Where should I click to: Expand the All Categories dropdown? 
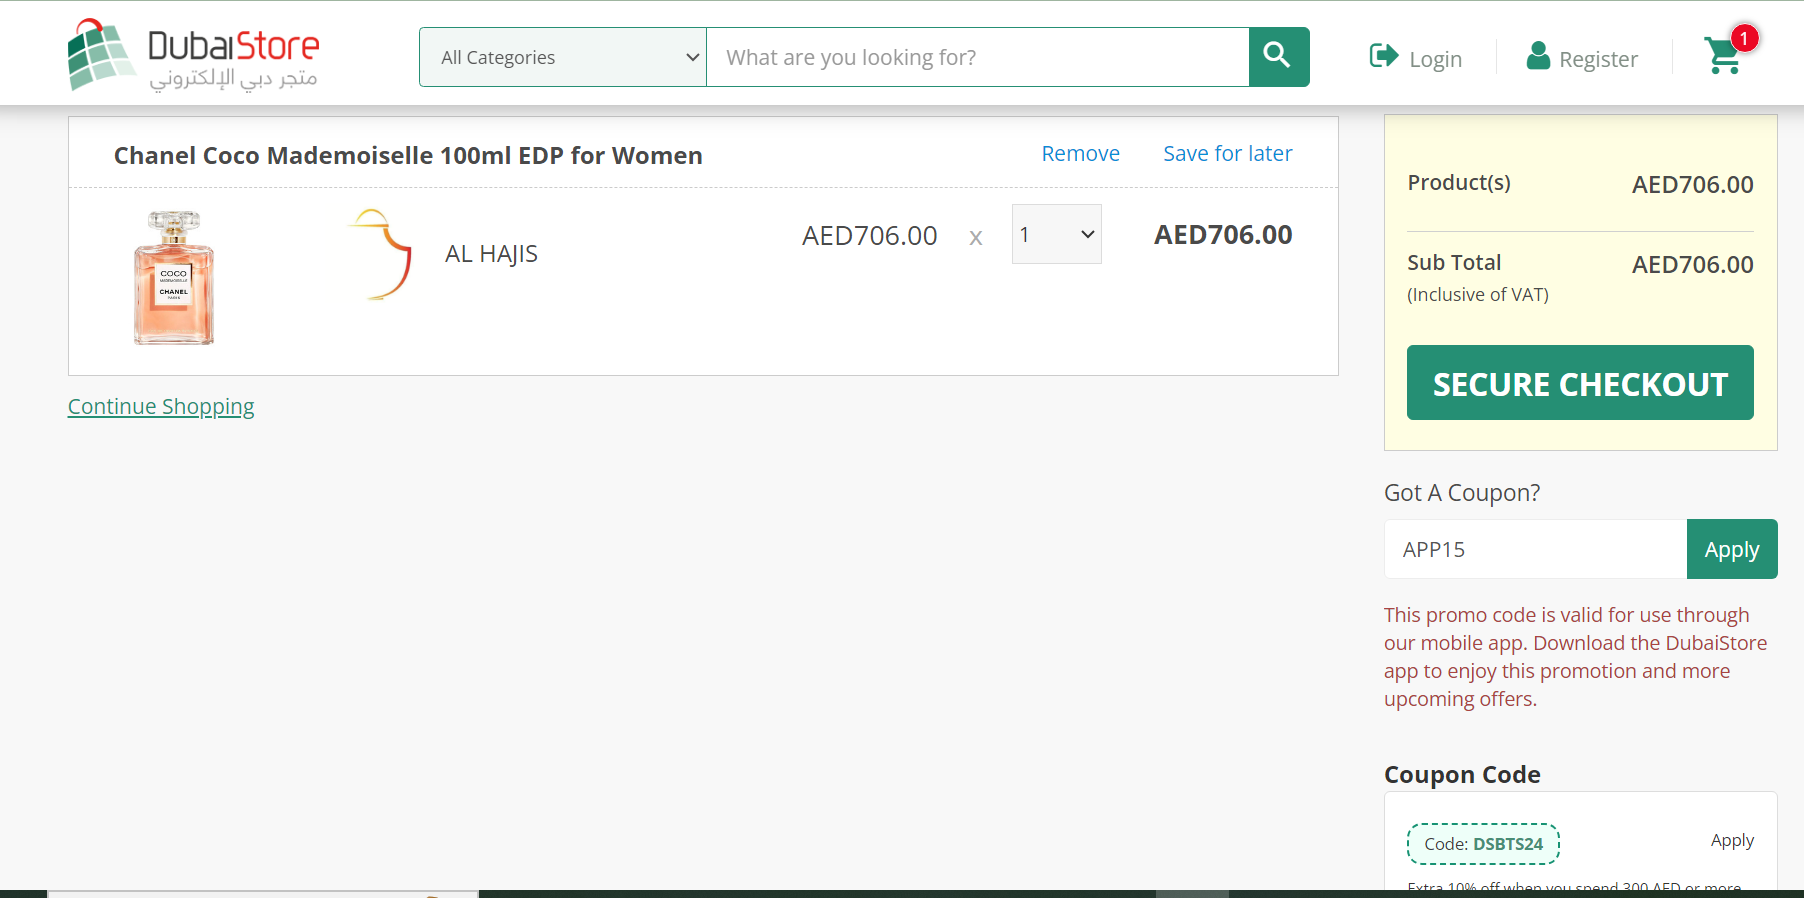[563, 57]
